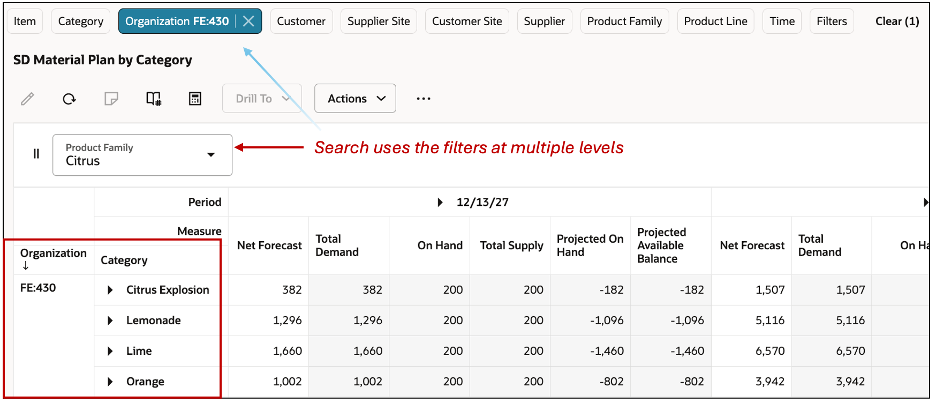Click the Filters button
This screenshot has height=402, width=936.
point(831,21)
